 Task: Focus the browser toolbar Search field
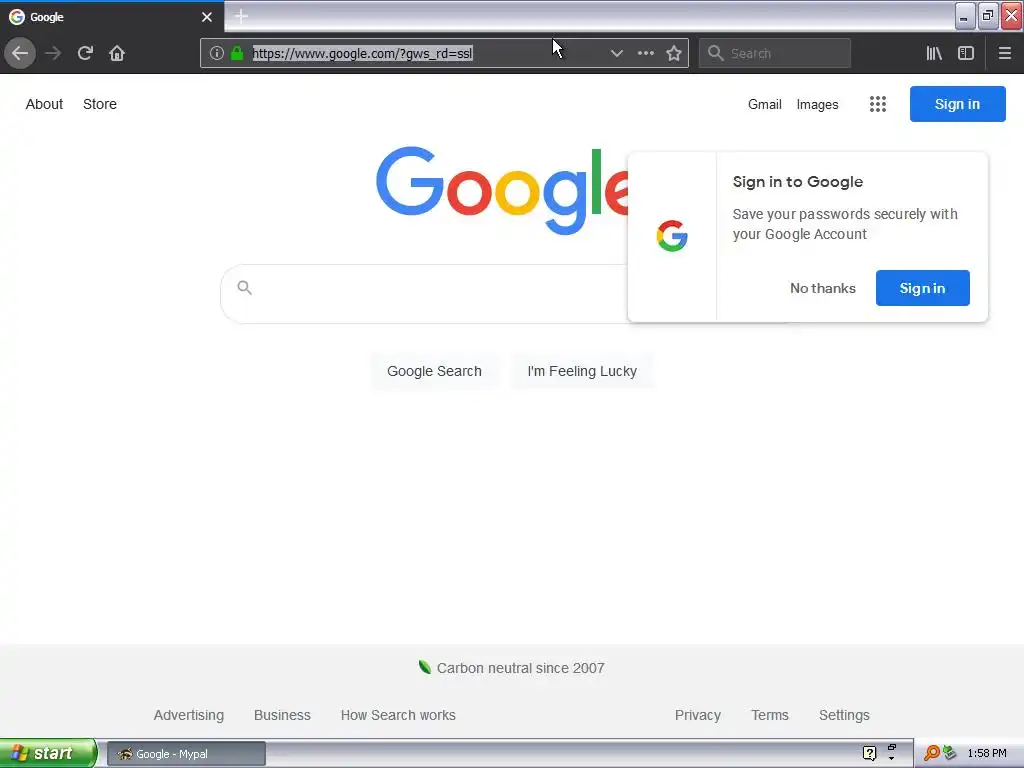[x=775, y=53]
